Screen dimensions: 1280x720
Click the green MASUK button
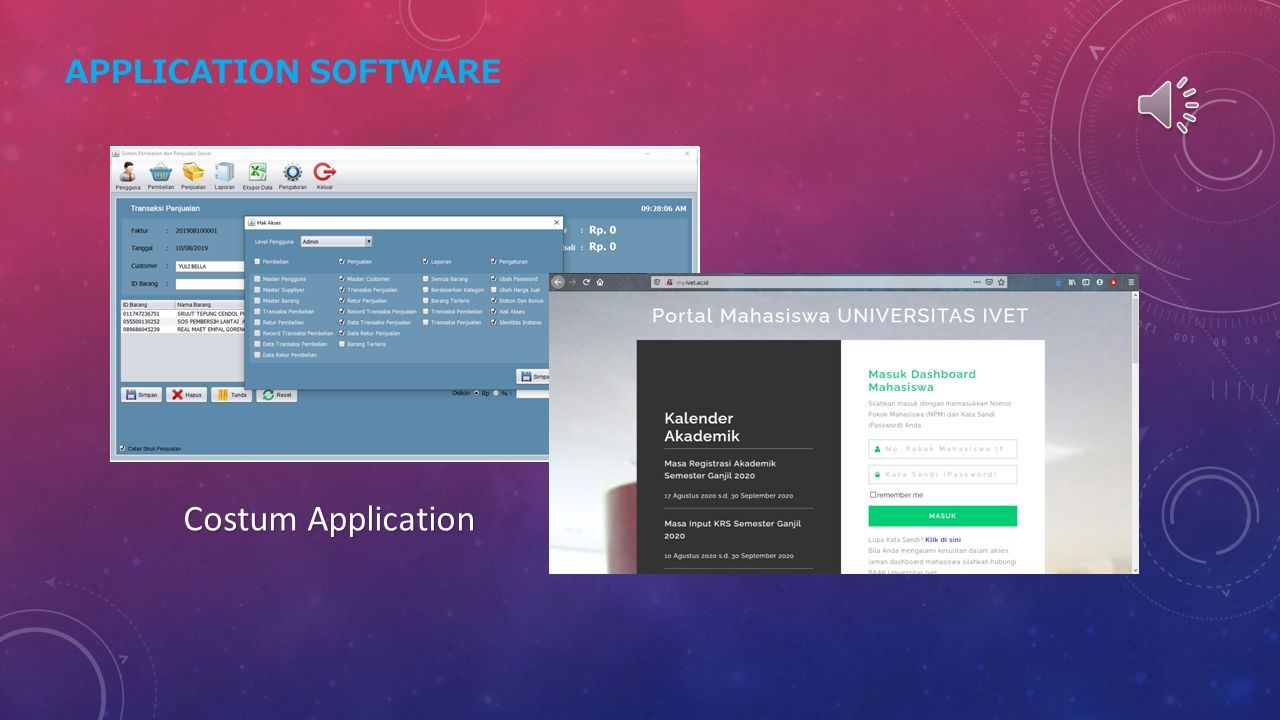942,516
